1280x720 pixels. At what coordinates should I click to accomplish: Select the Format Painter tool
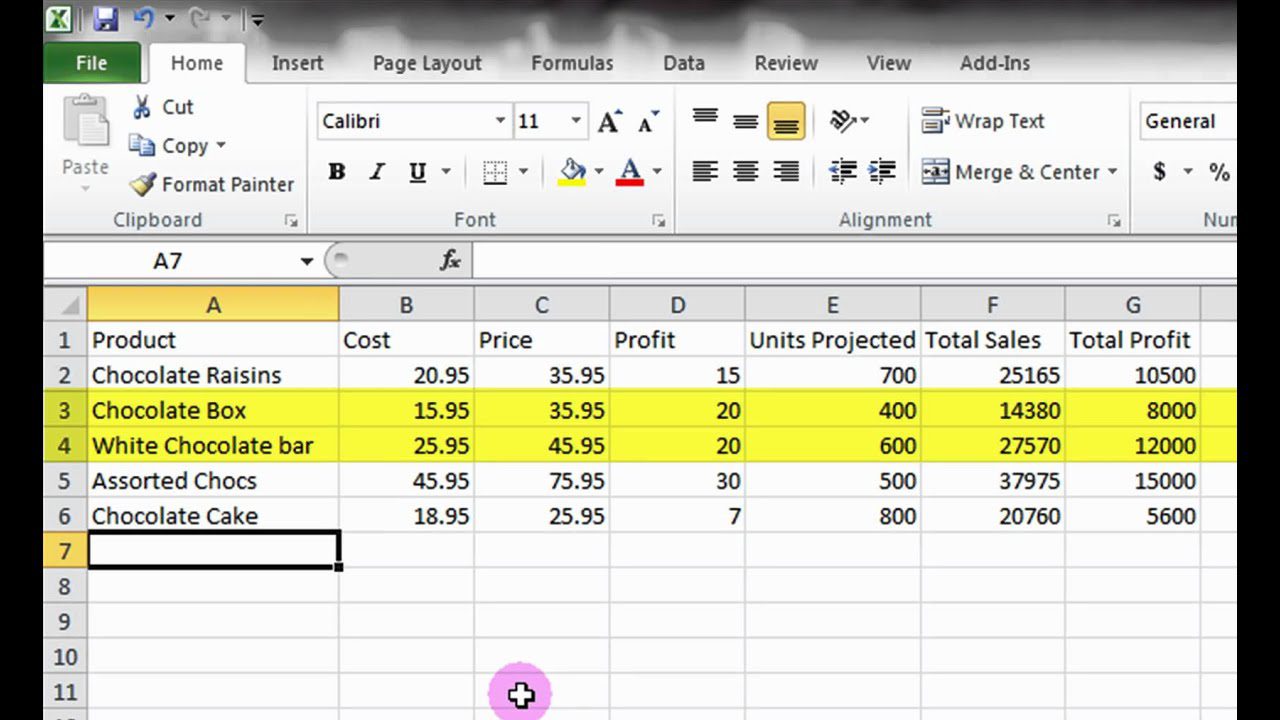tap(212, 184)
